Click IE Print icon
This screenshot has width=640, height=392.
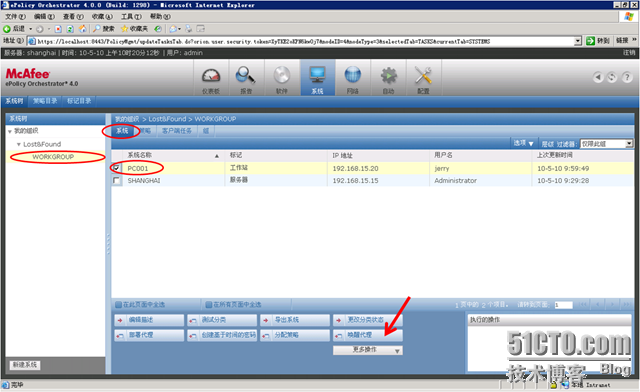(x=189, y=29)
